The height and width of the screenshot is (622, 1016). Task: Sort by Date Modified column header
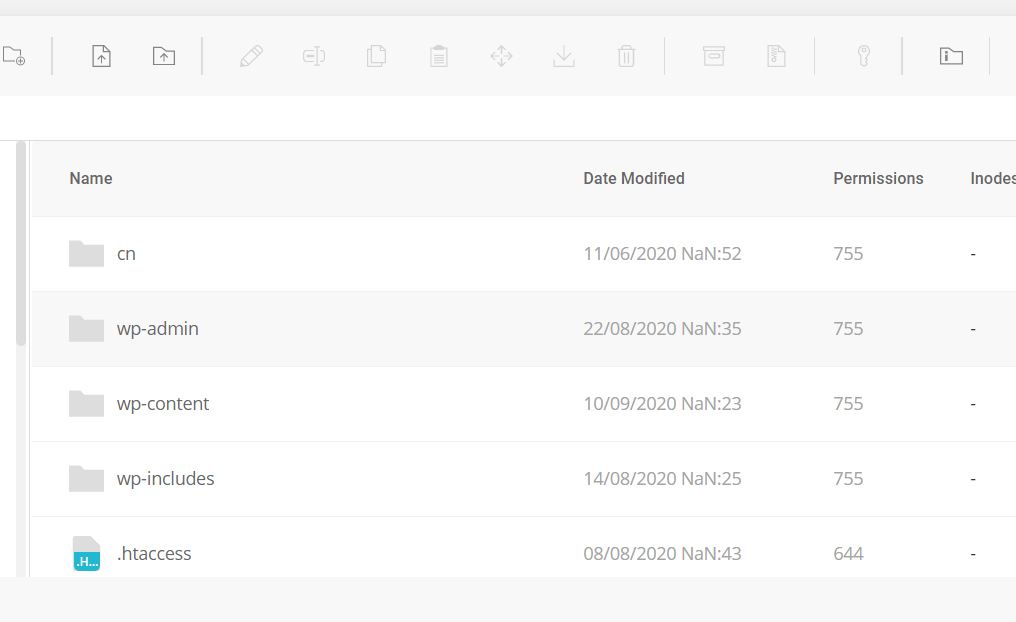pos(634,179)
